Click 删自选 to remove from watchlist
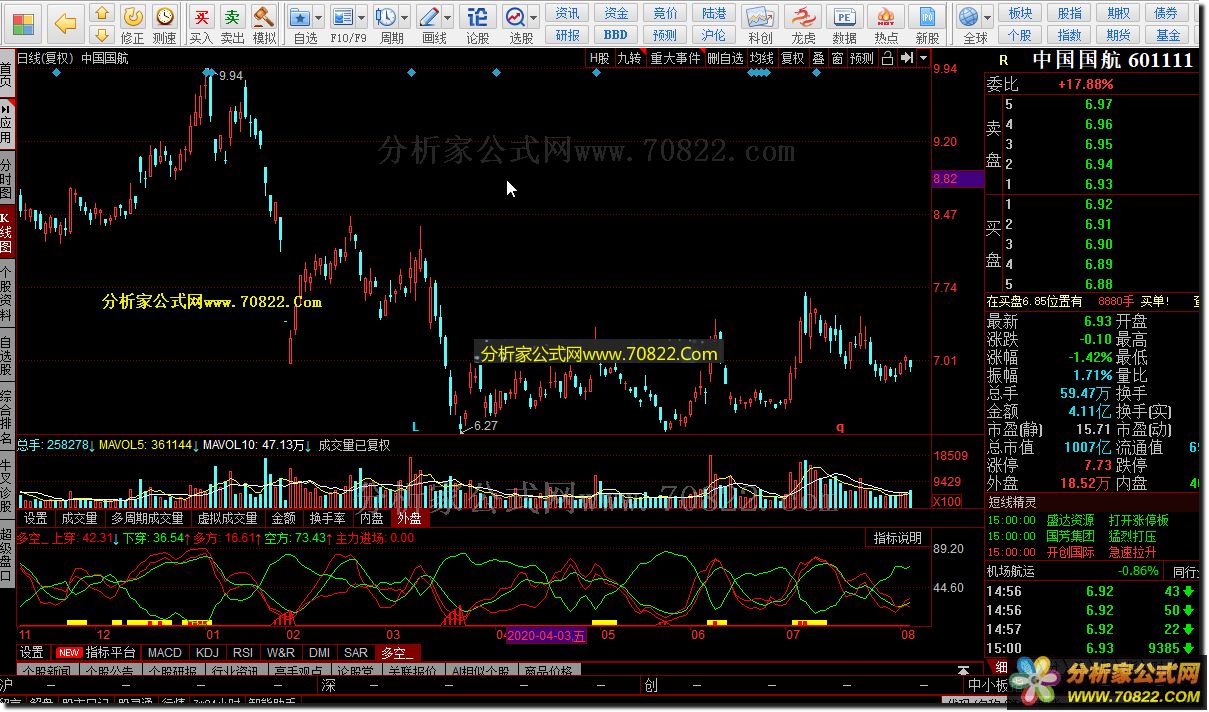The image size is (1209, 712). (725, 58)
